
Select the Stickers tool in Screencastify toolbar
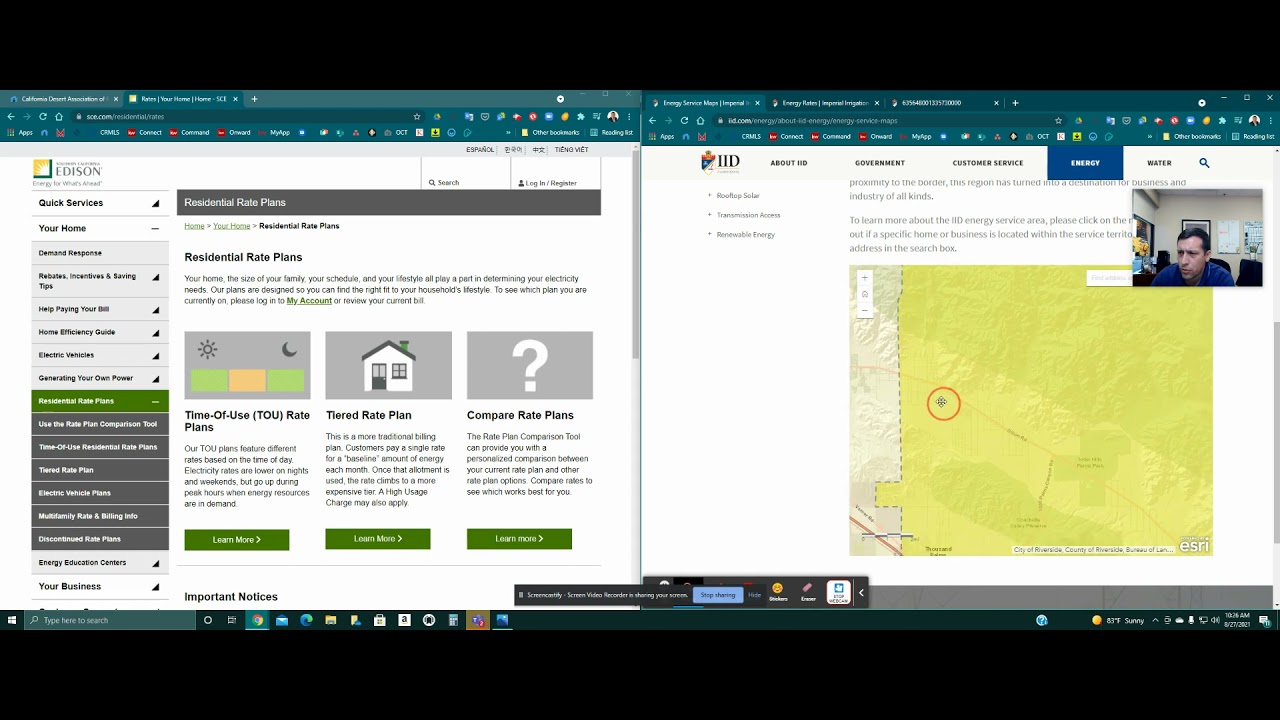click(778, 592)
